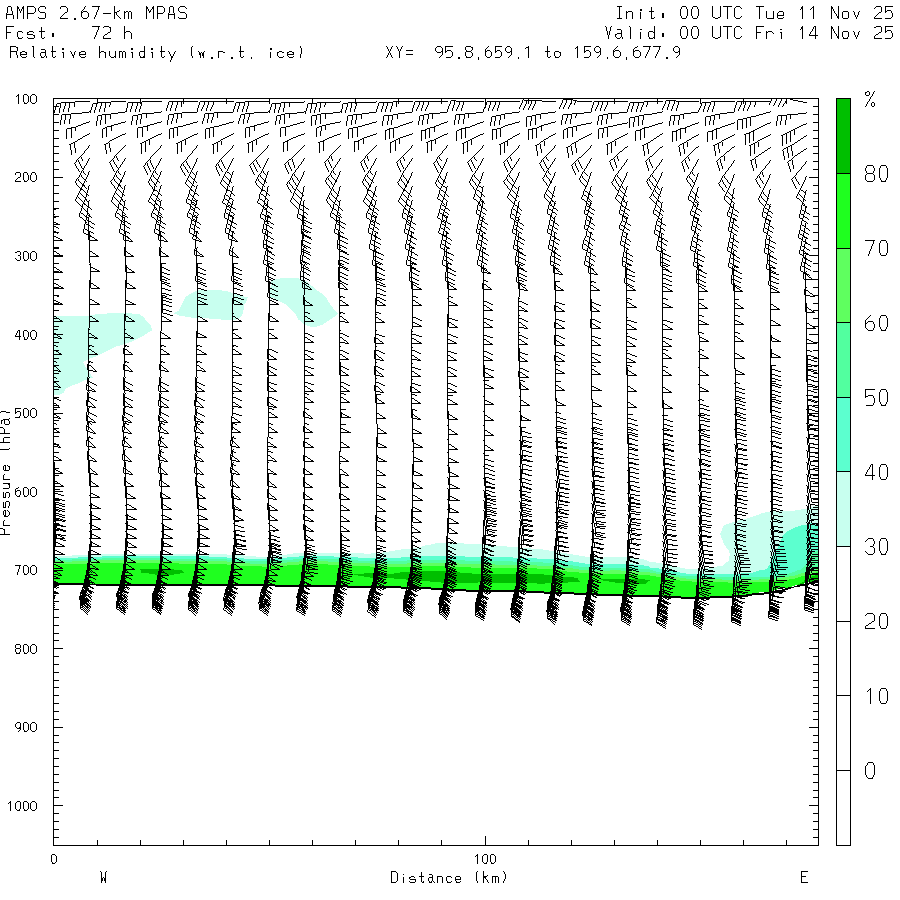The image size is (900, 900).
Task: Click the 500 hPa pressure axis label
Action: tap(26, 413)
